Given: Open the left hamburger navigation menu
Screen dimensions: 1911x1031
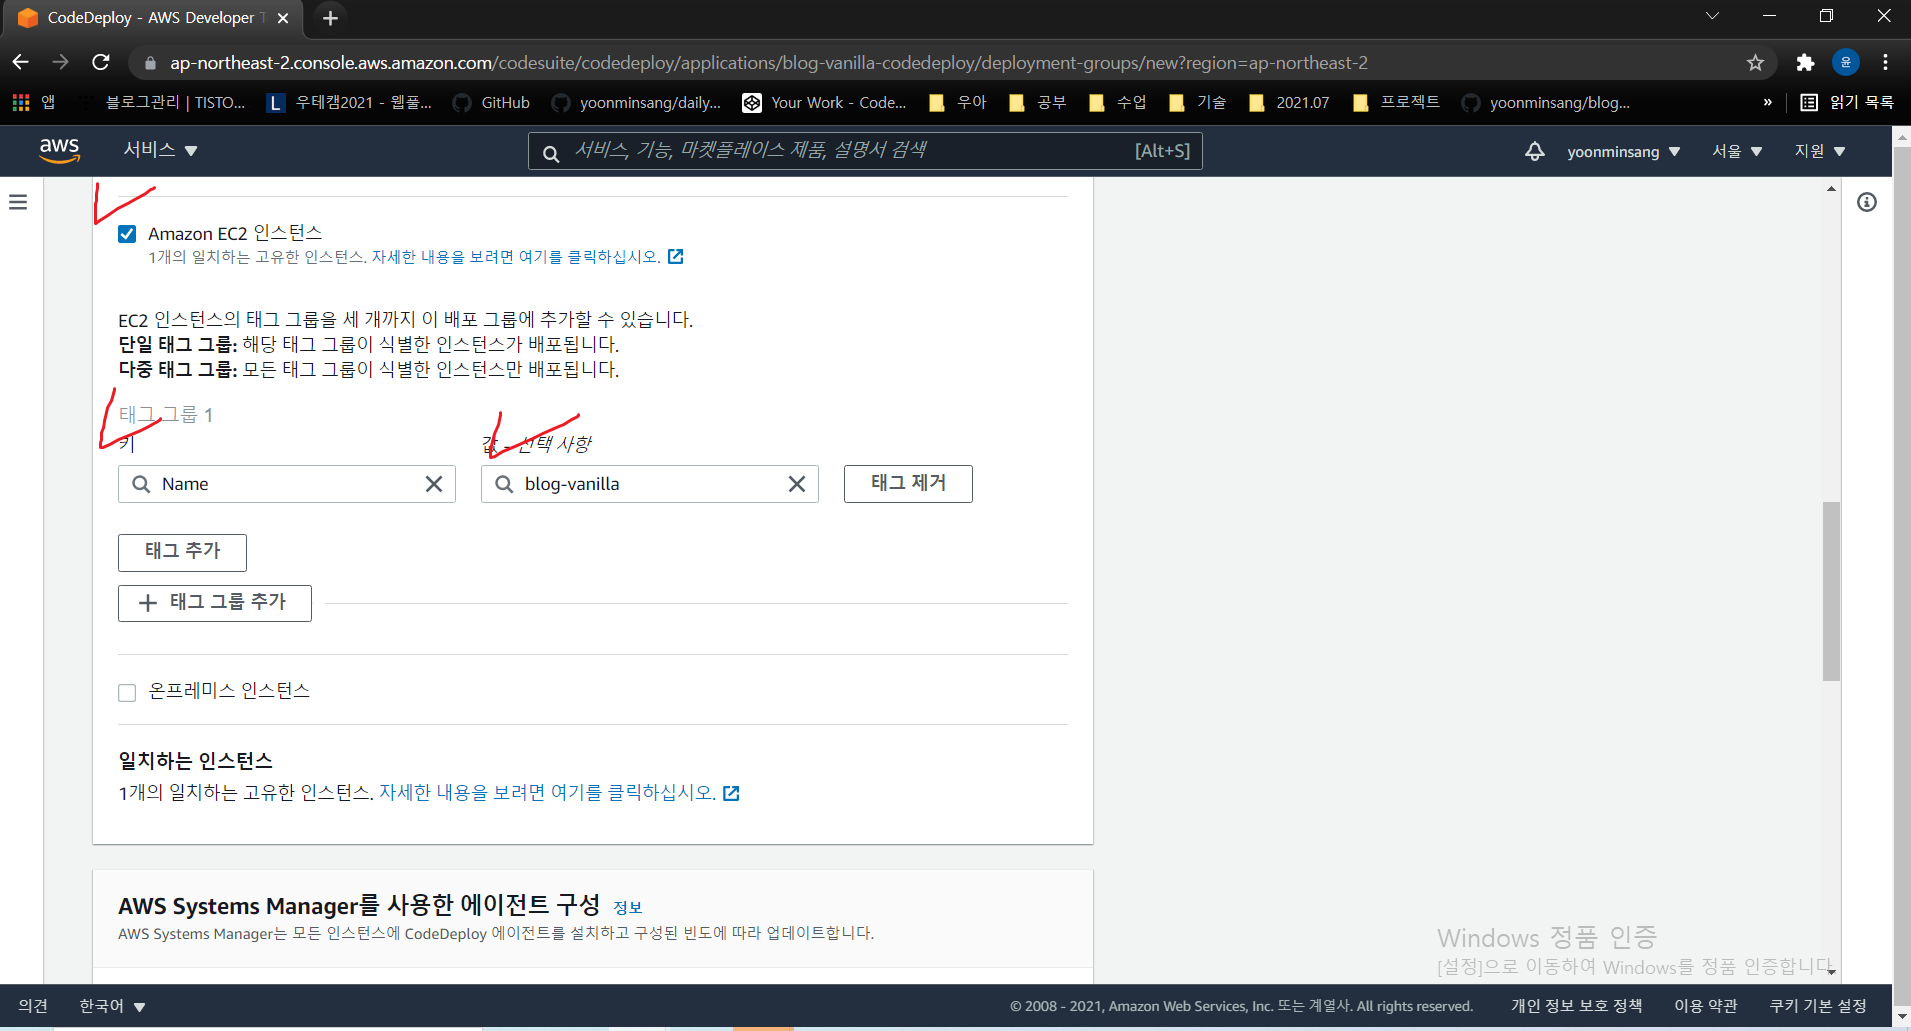Looking at the screenshot, I should point(18,202).
